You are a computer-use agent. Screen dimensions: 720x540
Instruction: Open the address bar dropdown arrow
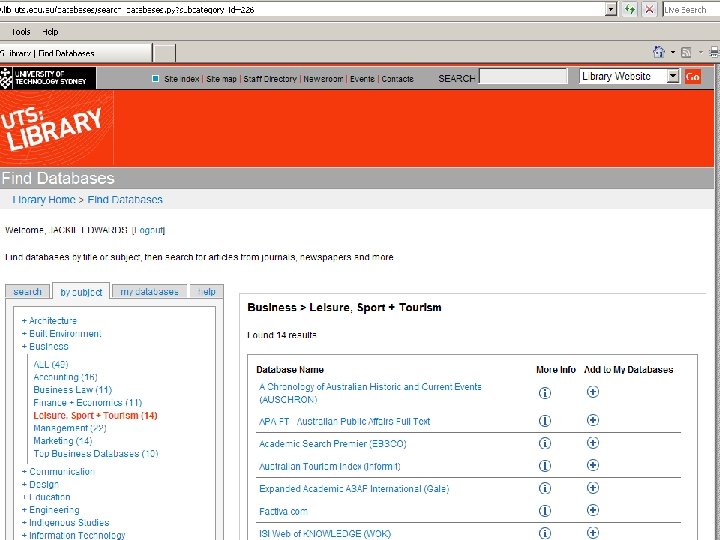(x=611, y=9)
